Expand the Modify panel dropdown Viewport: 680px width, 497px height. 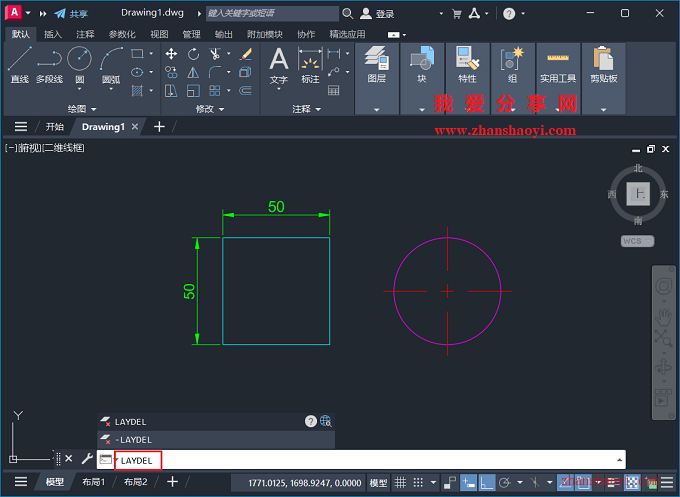tap(210, 108)
